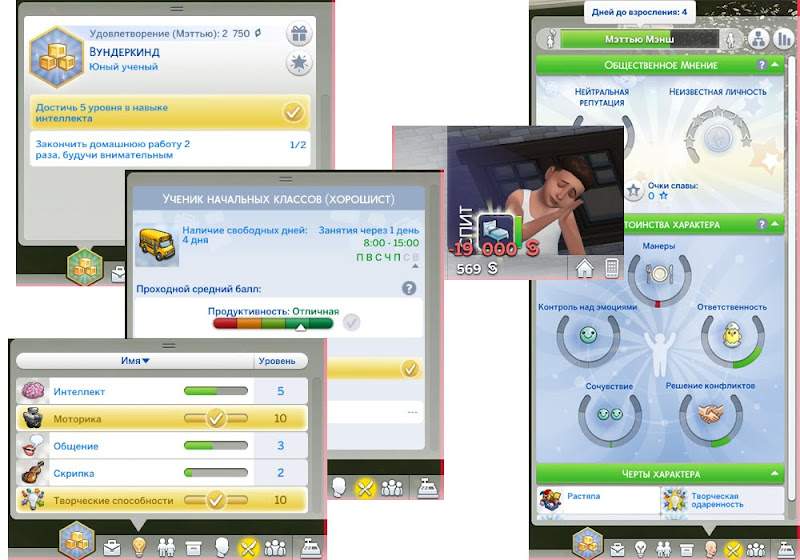
Task: Open help for Общественное мнение section
Action: click(x=762, y=65)
